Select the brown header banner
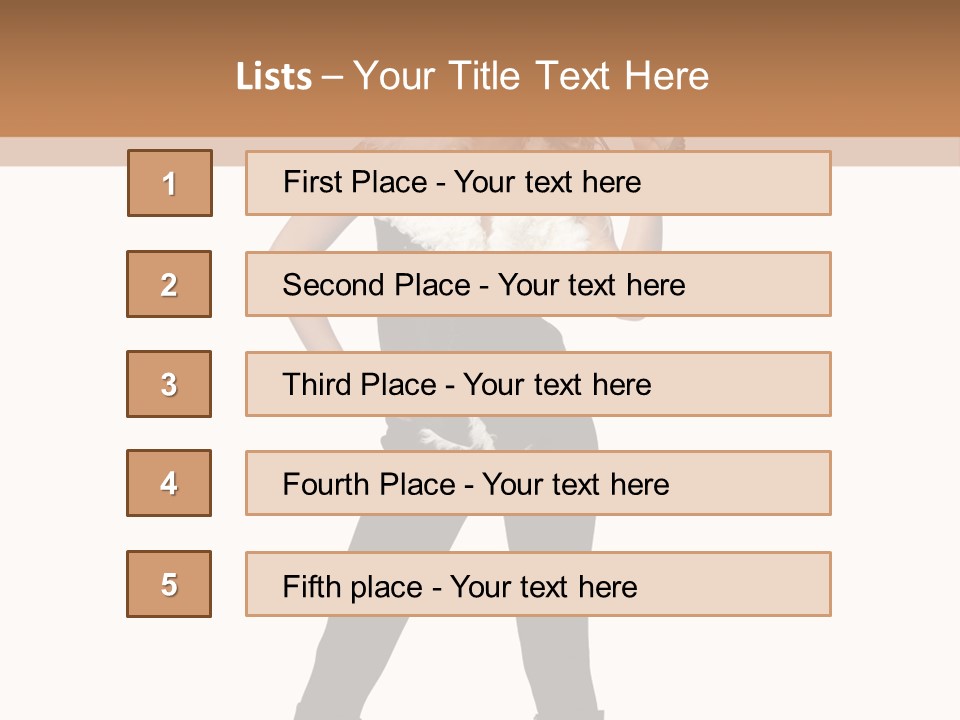 click(480, 69)
